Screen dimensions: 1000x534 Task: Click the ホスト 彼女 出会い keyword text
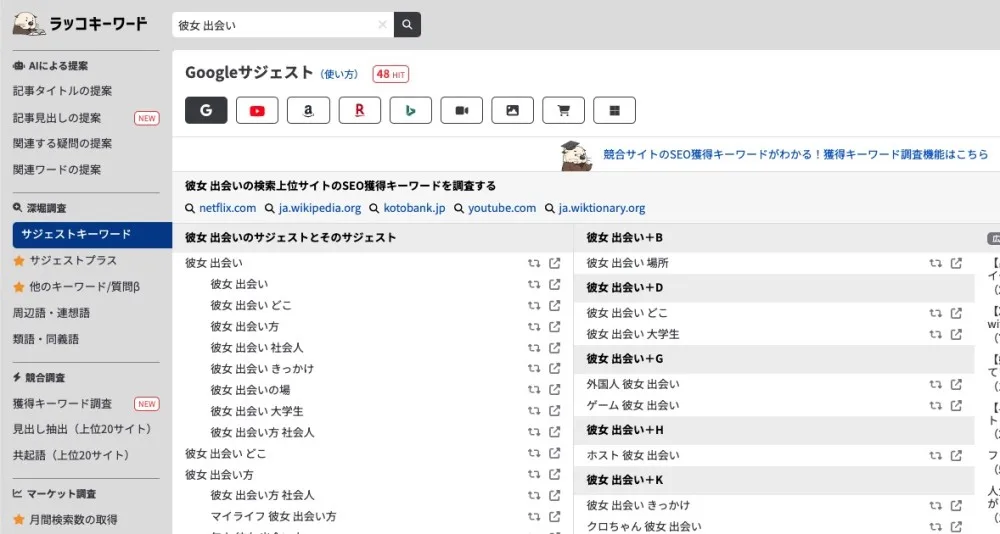click(x=633, y=456)
